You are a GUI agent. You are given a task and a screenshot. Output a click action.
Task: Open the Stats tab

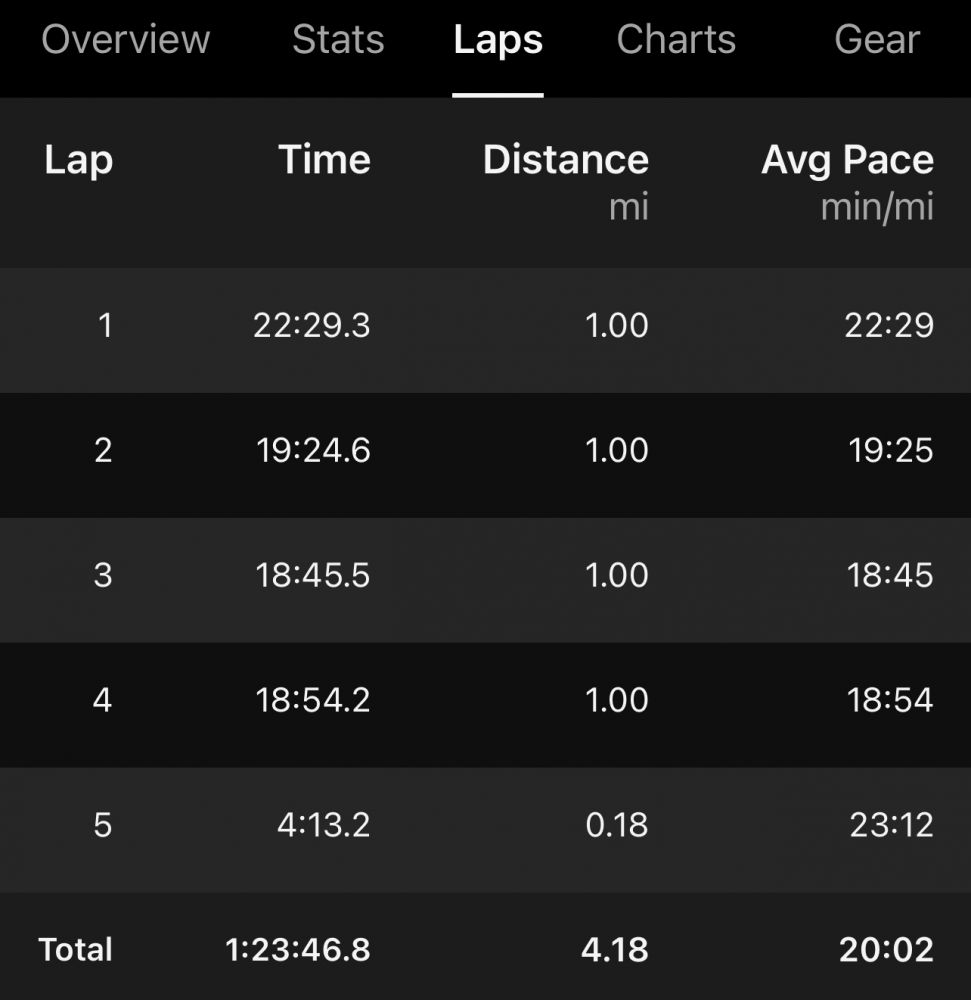point(338,40)
